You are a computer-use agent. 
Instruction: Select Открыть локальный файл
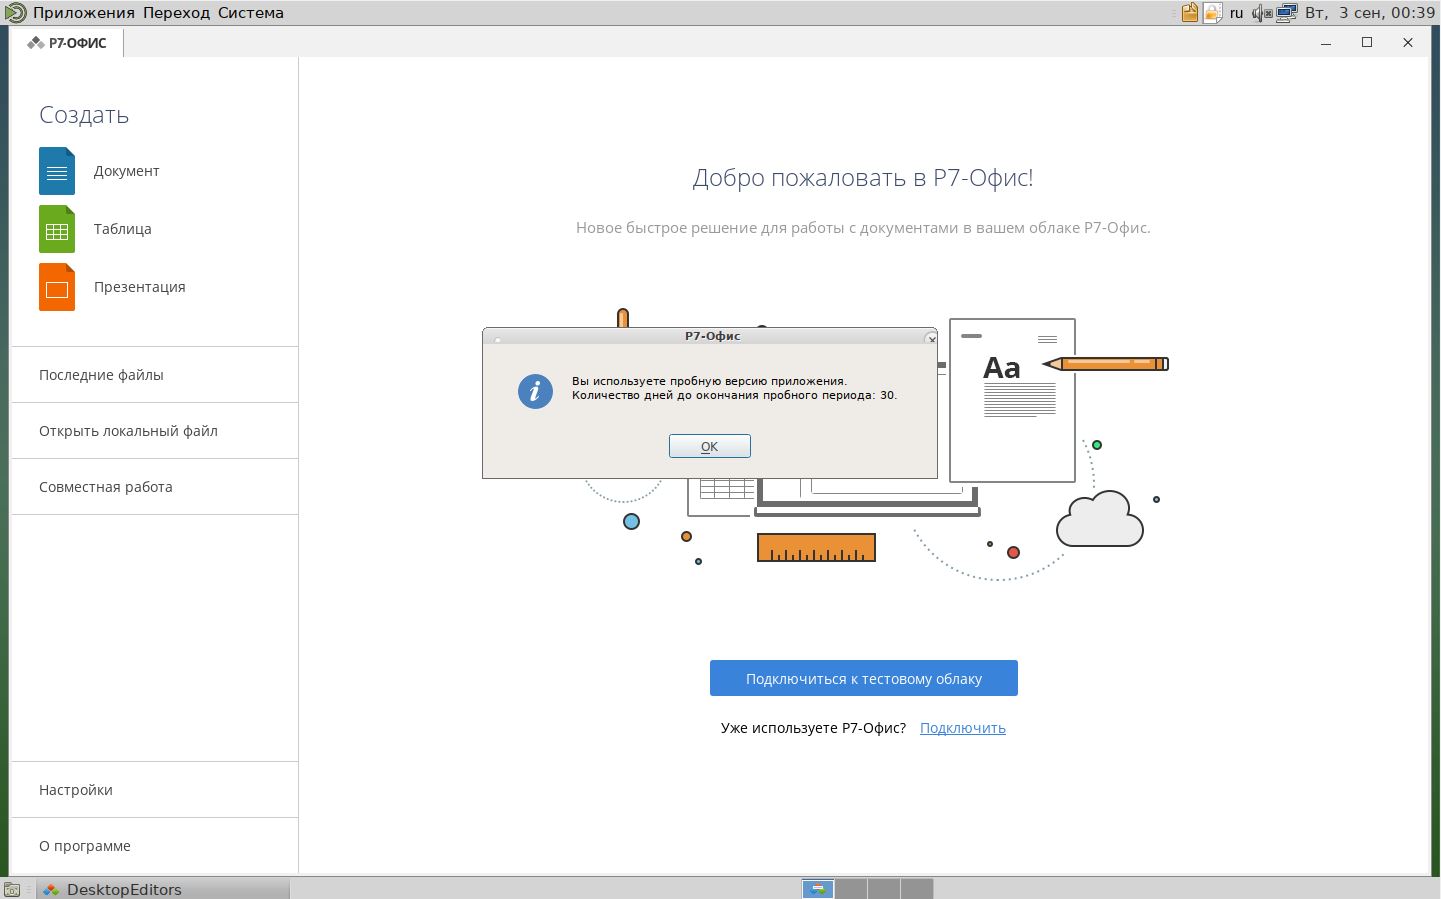tap(154, 431)
